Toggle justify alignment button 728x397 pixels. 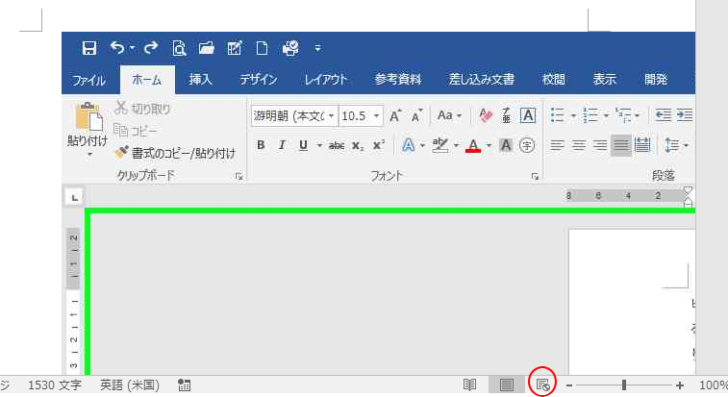[621, 146]
